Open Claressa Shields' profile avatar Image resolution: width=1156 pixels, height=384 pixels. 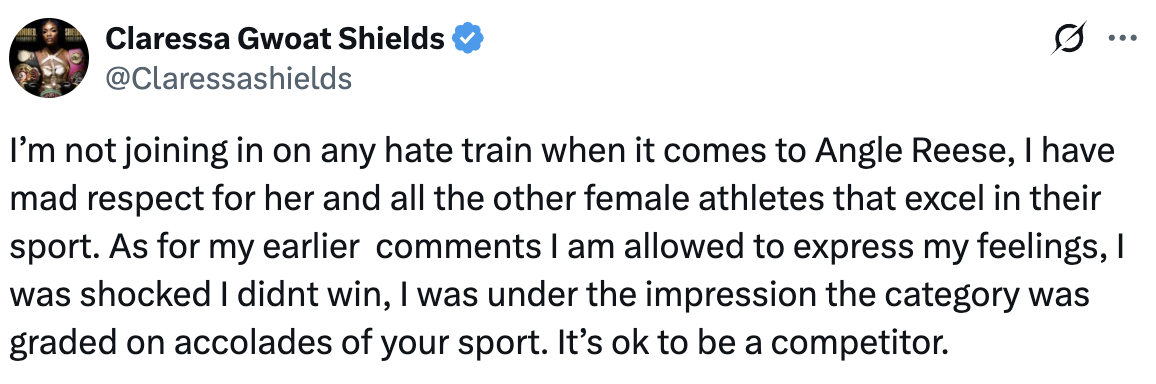click(49, 57)
